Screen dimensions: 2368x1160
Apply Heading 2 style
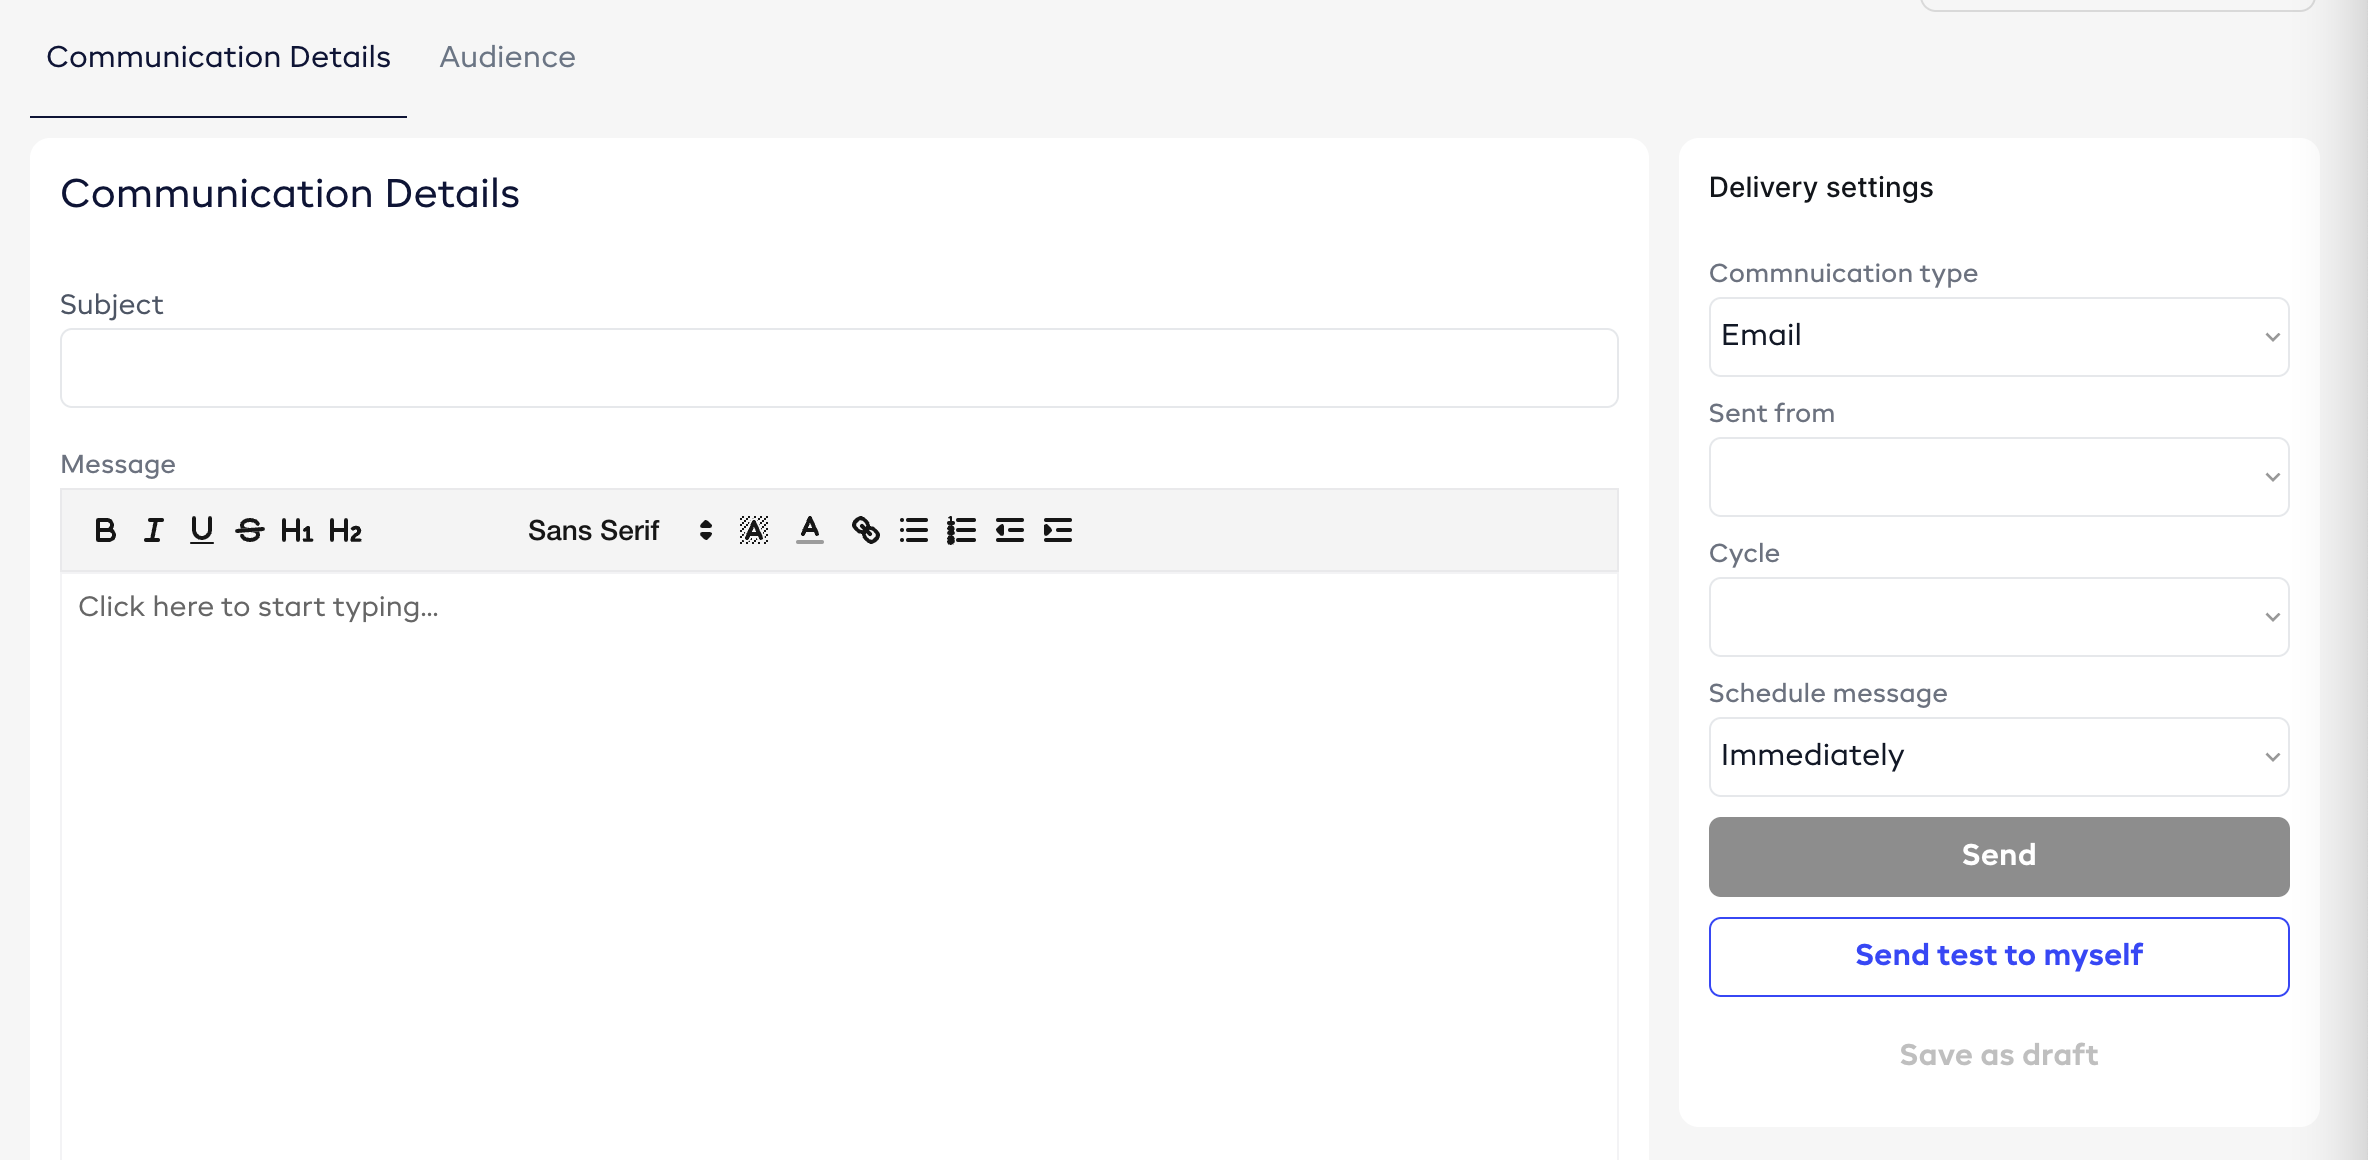(345, 530)
